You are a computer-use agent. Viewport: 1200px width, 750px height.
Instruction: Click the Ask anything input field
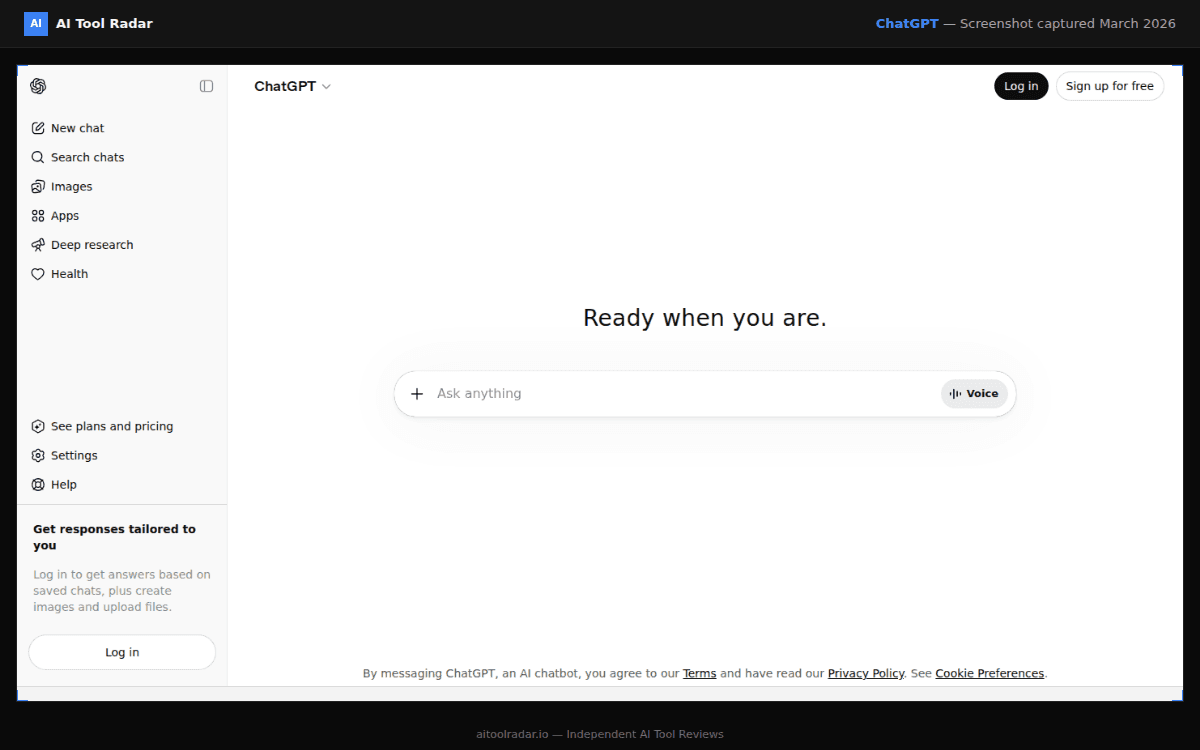(x=600, y=393)
